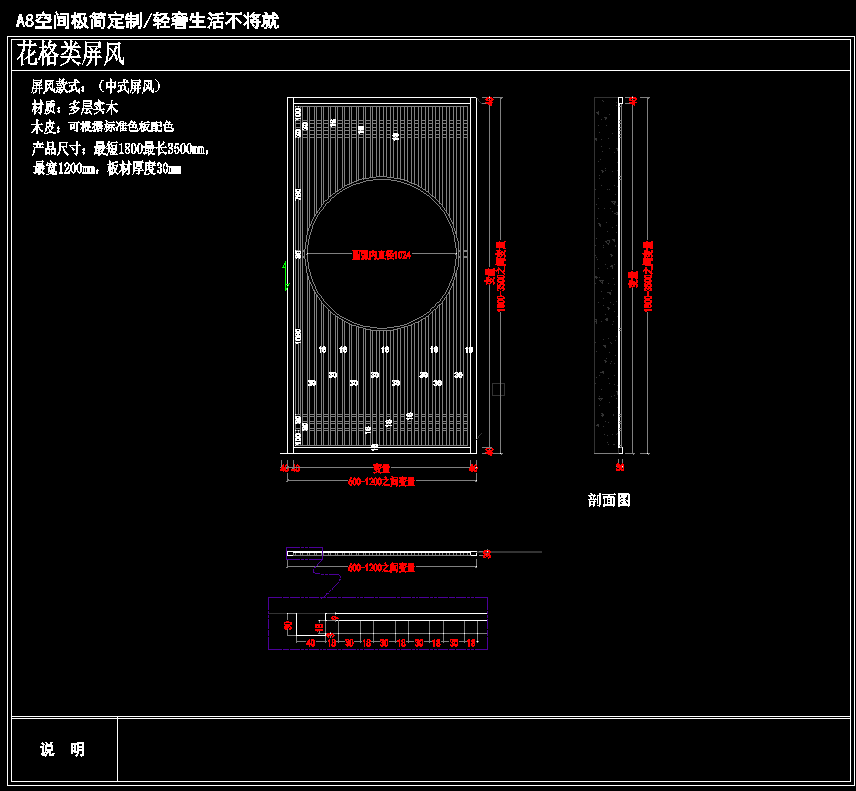Select the 屏风款式 (中式屏风) text line
856x791 pixels.
tap(96, 87)
